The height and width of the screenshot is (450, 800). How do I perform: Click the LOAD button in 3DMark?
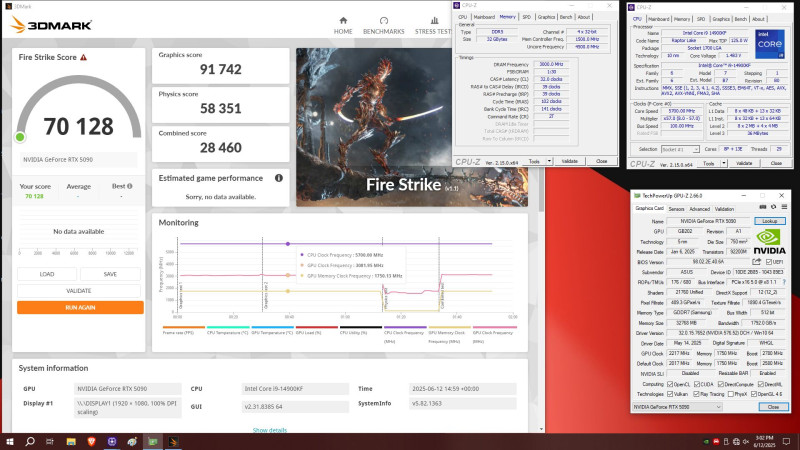pyautogui.click(x=47, y=274)
